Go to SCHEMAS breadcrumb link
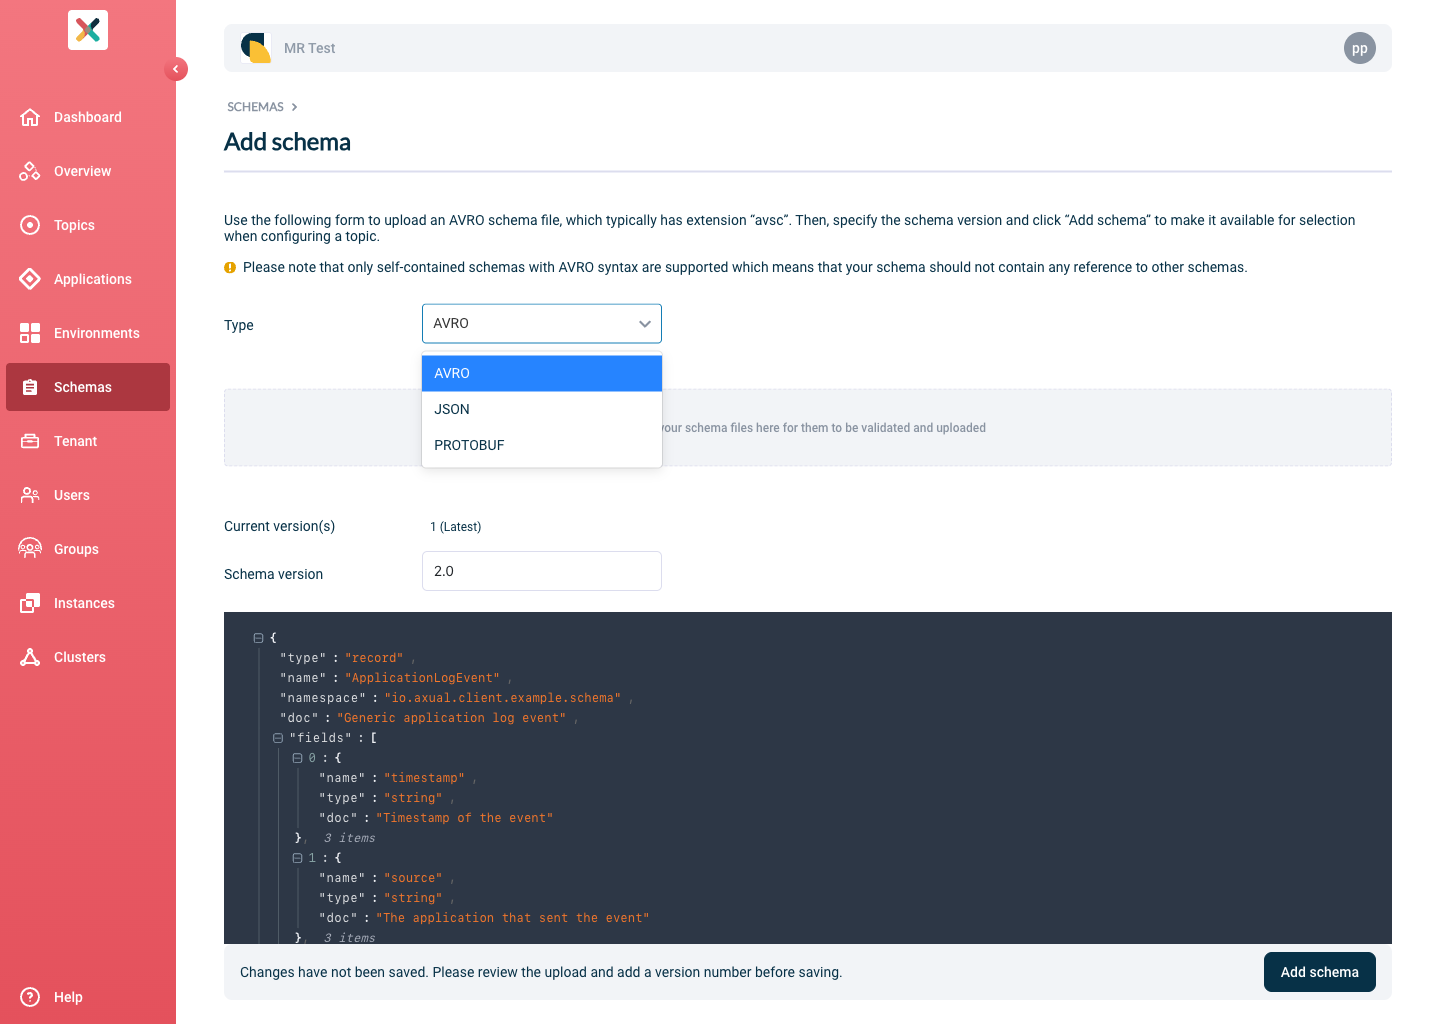This screenshot has height=1024, width=1440. (255, 107)
